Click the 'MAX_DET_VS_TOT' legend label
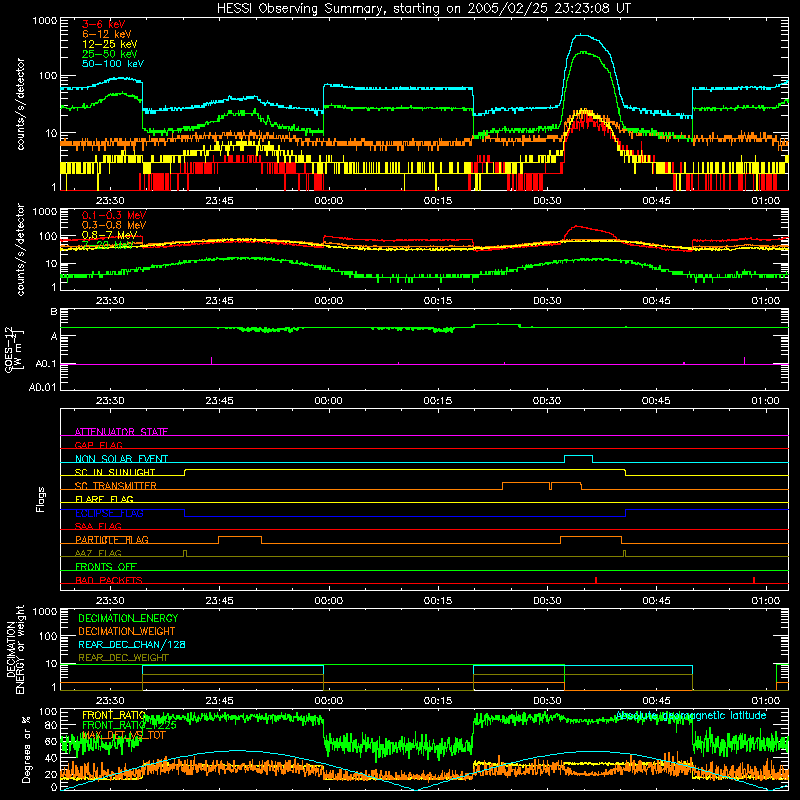This screenshot has width=800, height=800. [x=123, y=735]
